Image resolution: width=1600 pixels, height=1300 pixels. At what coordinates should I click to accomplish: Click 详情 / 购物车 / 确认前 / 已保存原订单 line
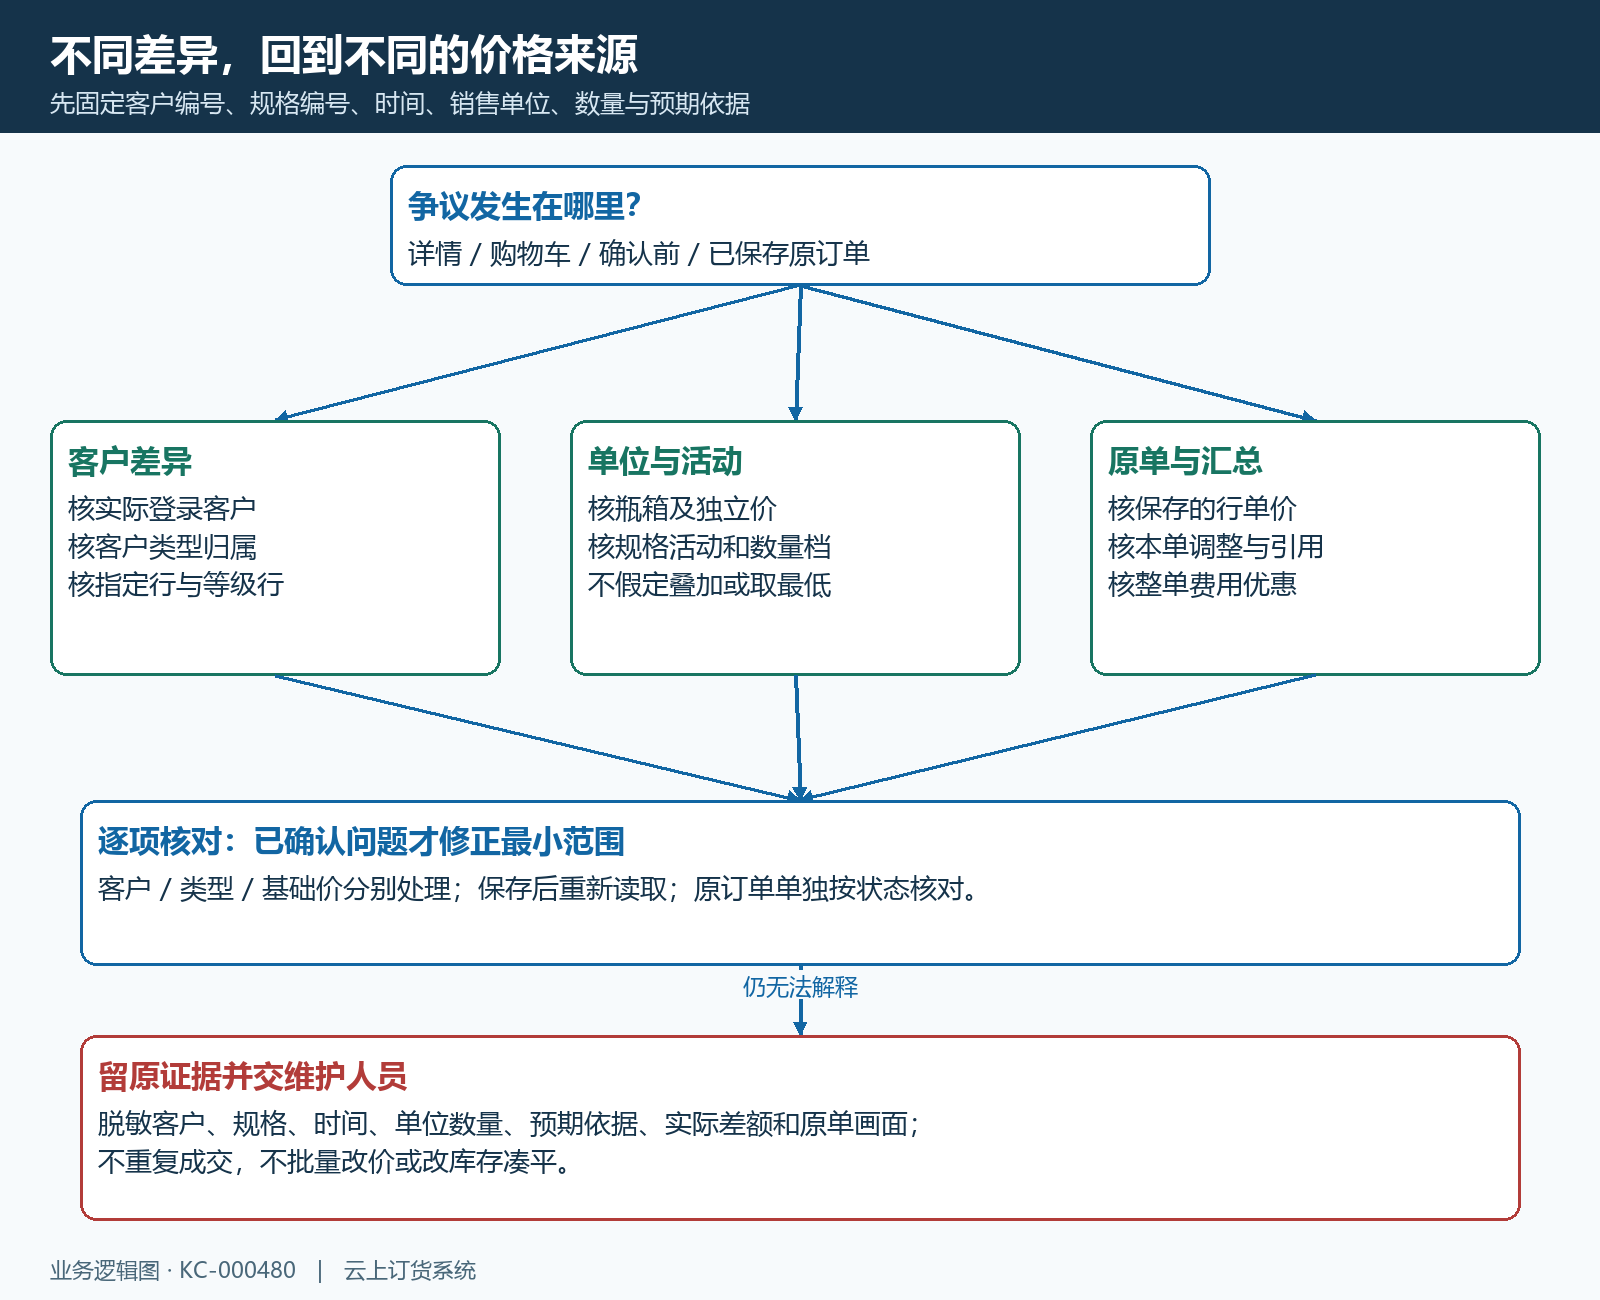tap(639, 254)
